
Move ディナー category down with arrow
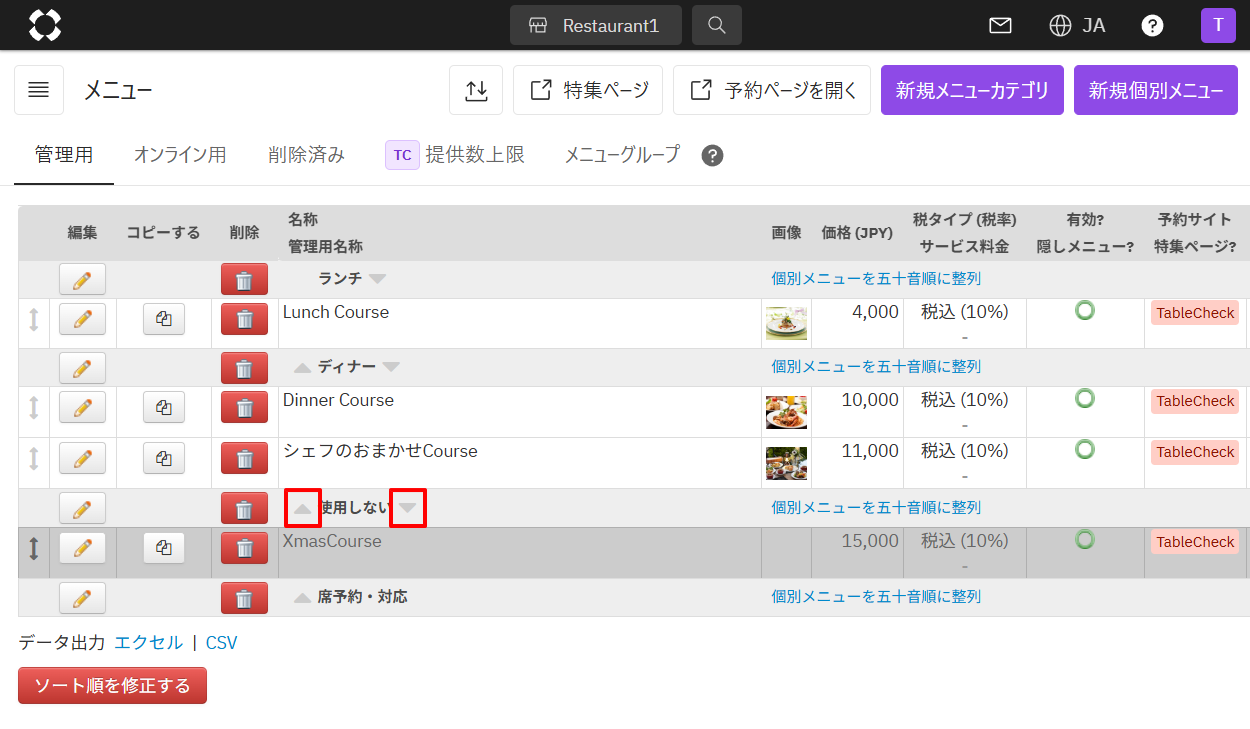(391, 367)
